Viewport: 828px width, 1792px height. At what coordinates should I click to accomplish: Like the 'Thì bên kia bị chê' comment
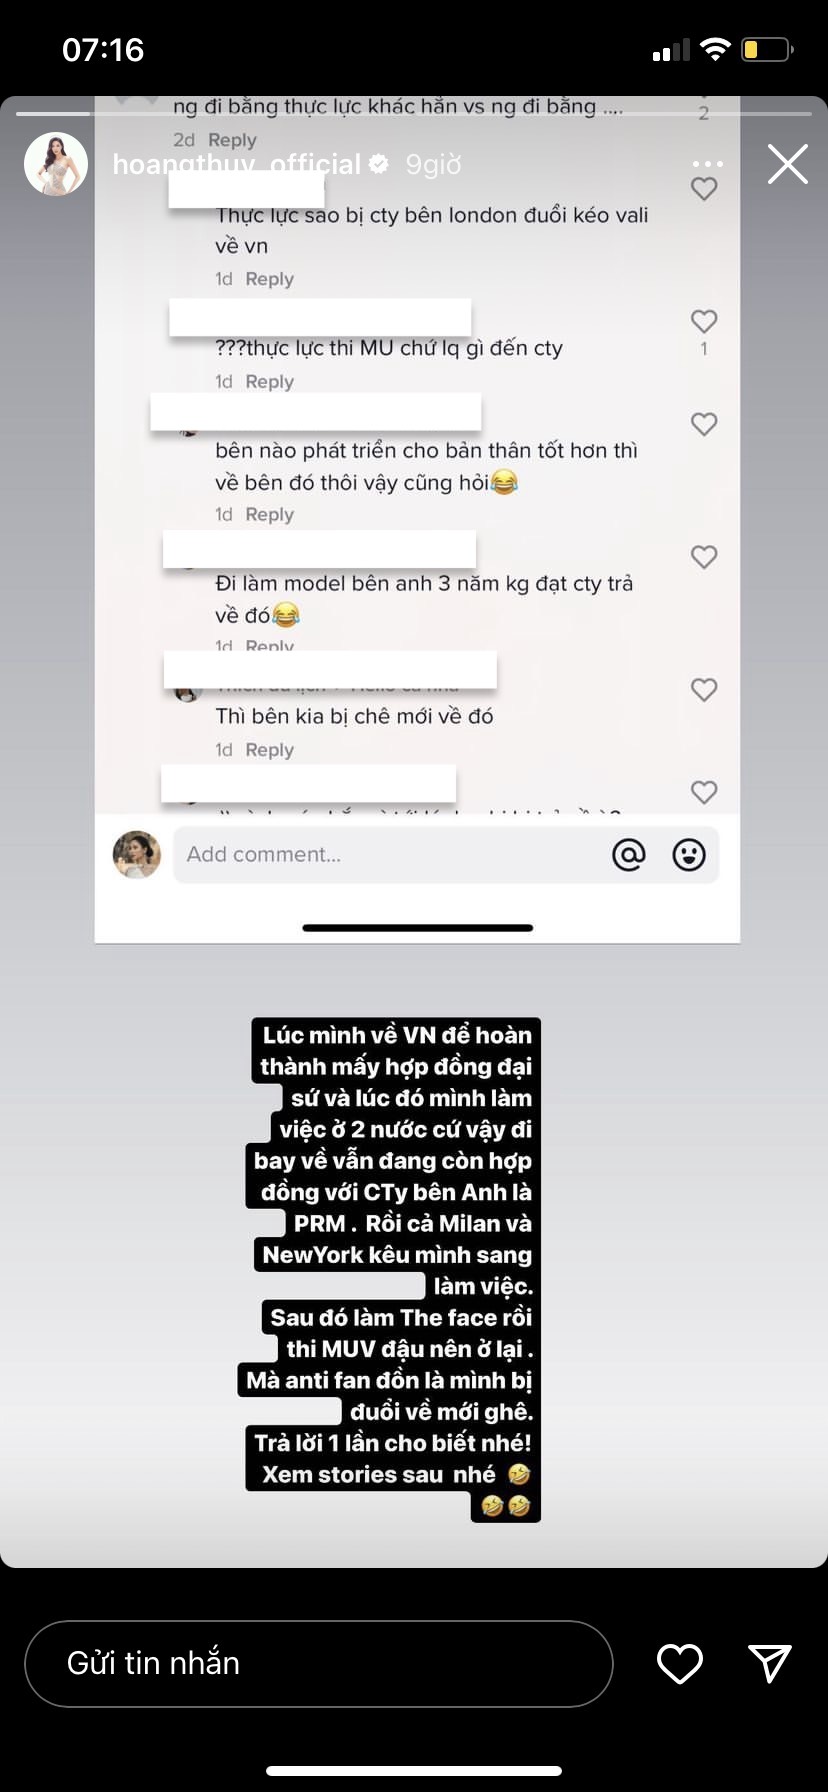704,689
